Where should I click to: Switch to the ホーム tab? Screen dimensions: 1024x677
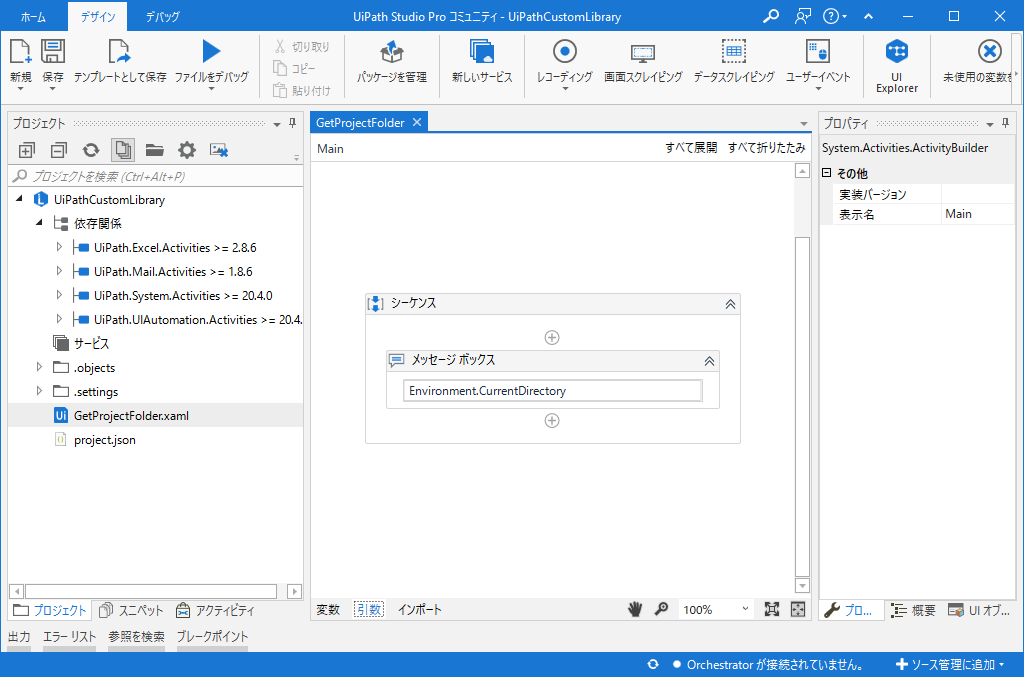(33, 17)
